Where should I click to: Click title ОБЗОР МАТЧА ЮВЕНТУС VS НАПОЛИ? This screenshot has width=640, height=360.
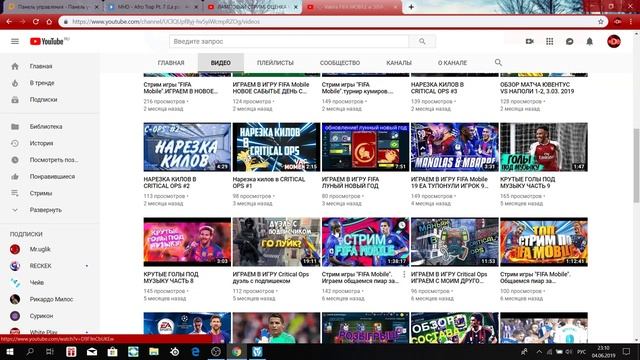point(537,88)
